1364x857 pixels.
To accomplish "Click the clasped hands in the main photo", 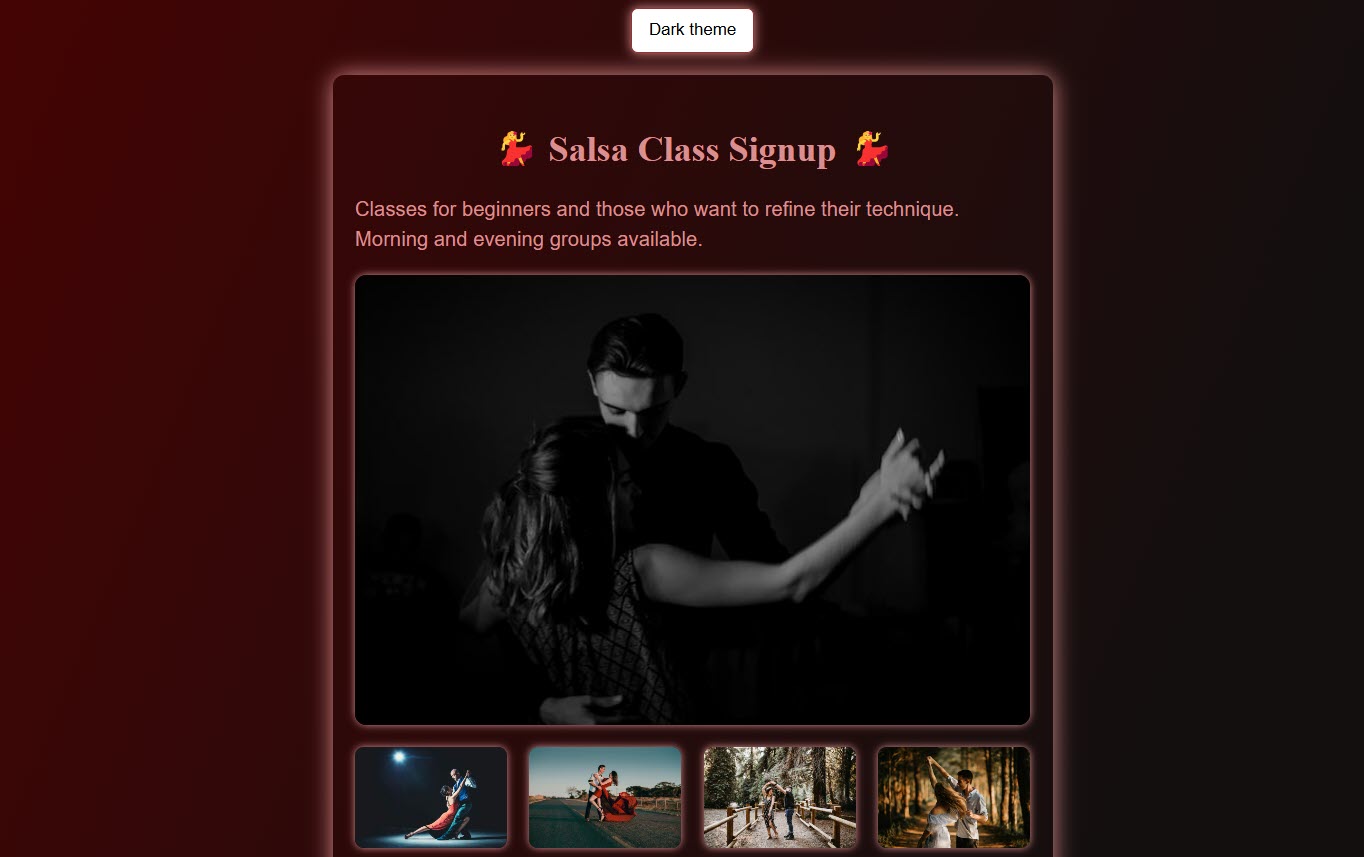I will [912, 470].
